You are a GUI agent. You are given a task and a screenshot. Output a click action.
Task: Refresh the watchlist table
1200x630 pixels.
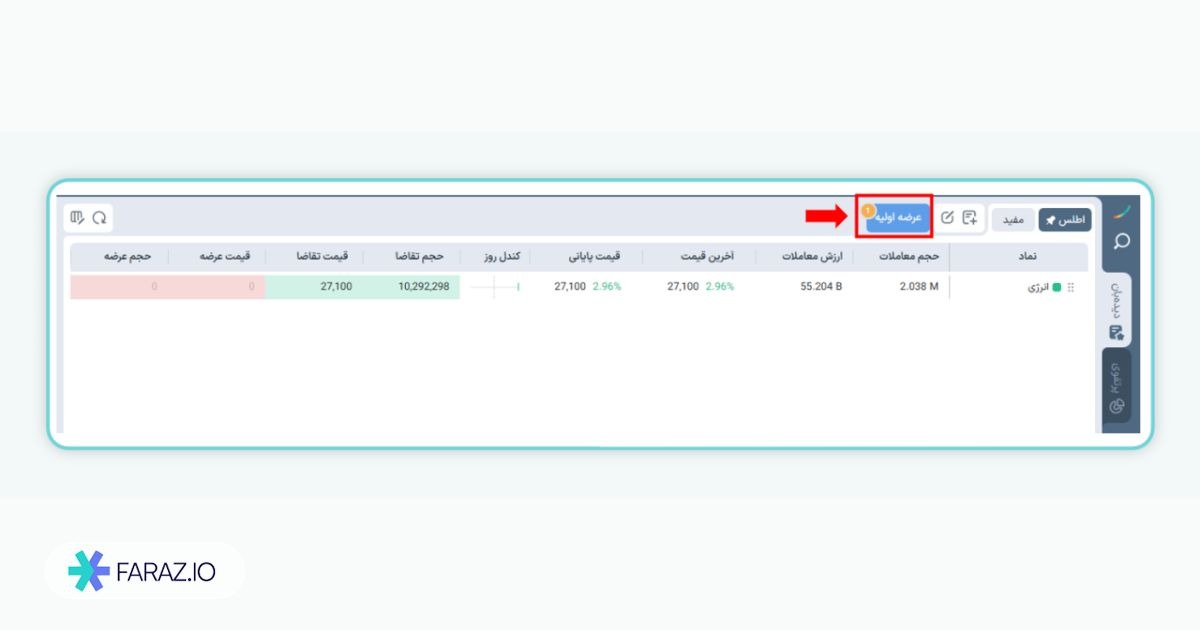click(99, 217)
